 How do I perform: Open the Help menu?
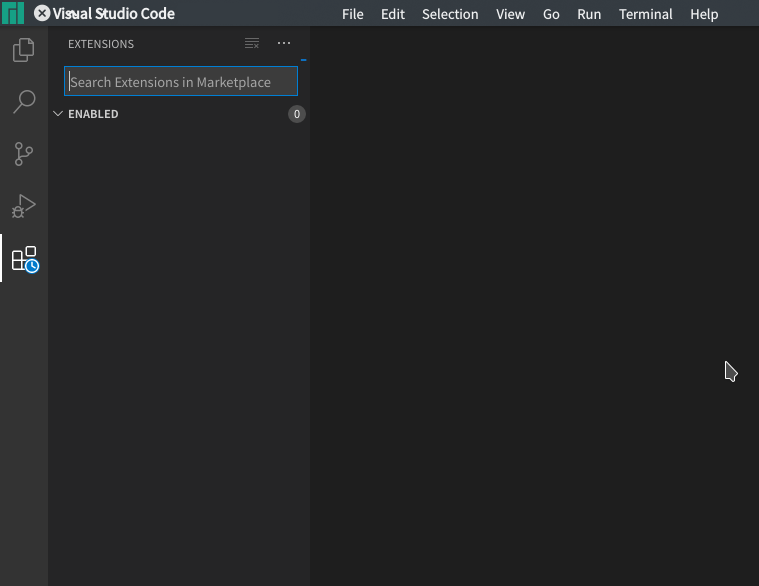704,14
